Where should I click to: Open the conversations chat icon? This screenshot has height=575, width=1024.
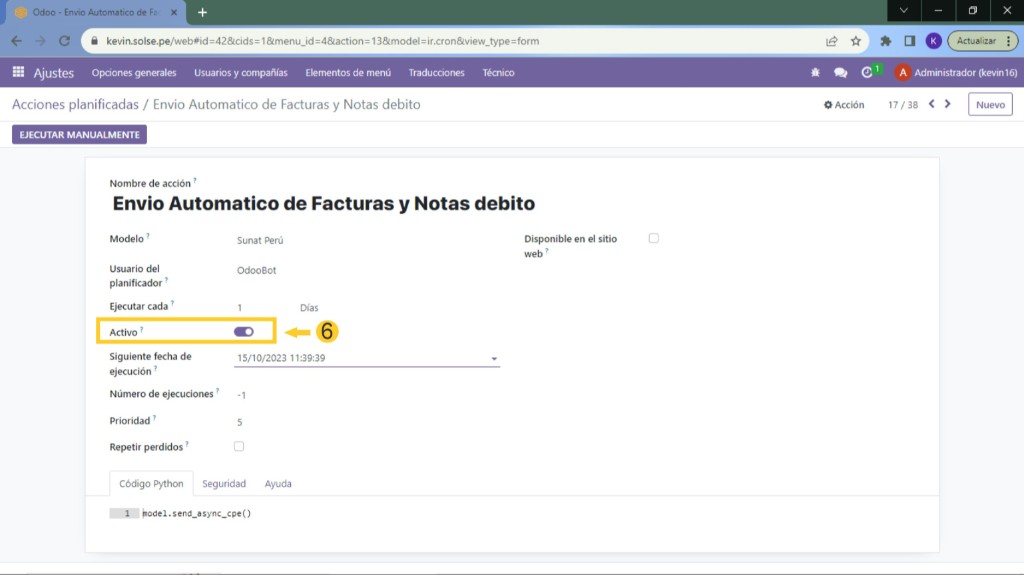[x=840, y=73]
